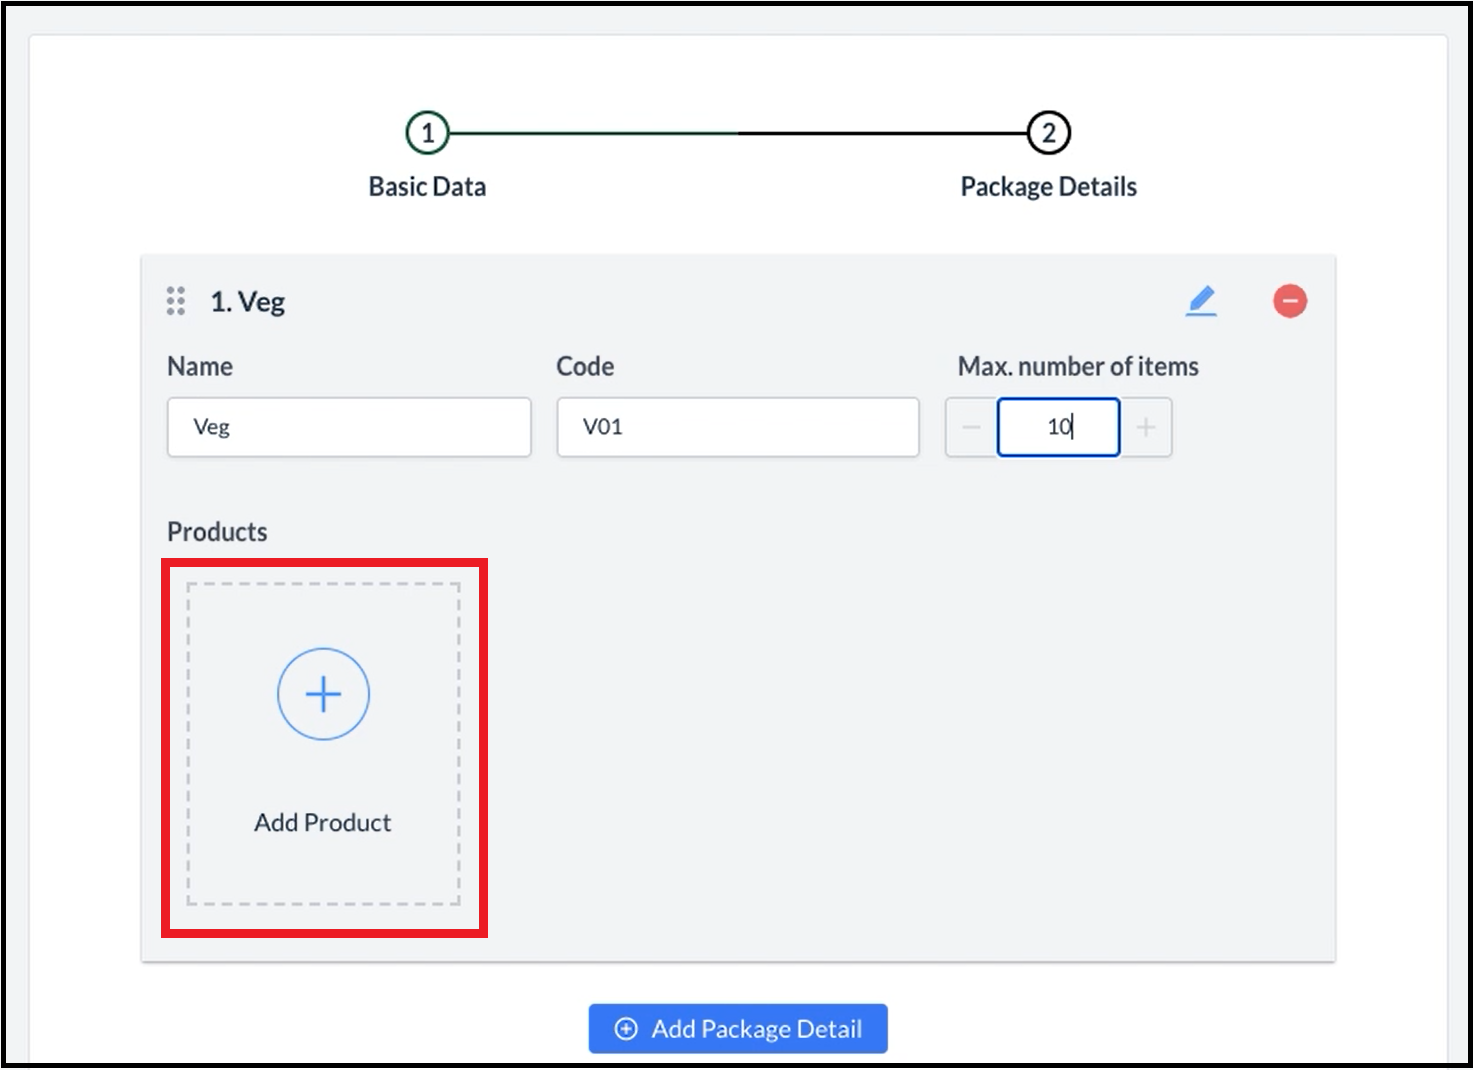Click into the Code field showing V01
This screenshot has height=1070, width=1473.
click(738, 427)
